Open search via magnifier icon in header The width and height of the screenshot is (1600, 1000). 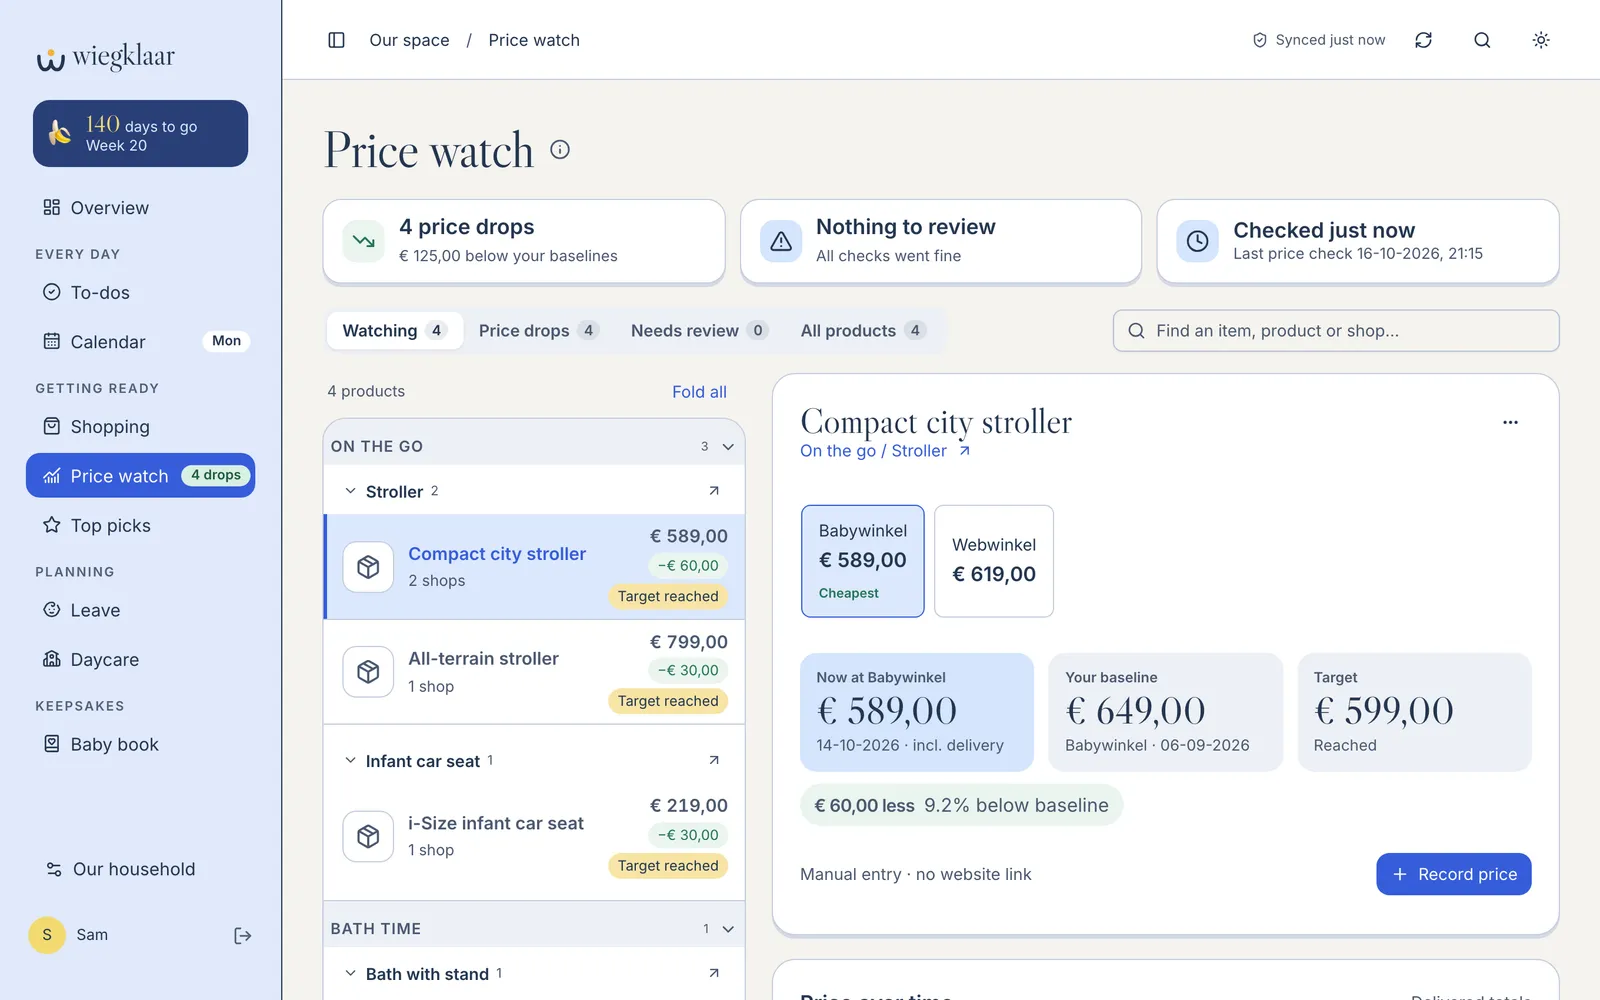click(1482, 40)
